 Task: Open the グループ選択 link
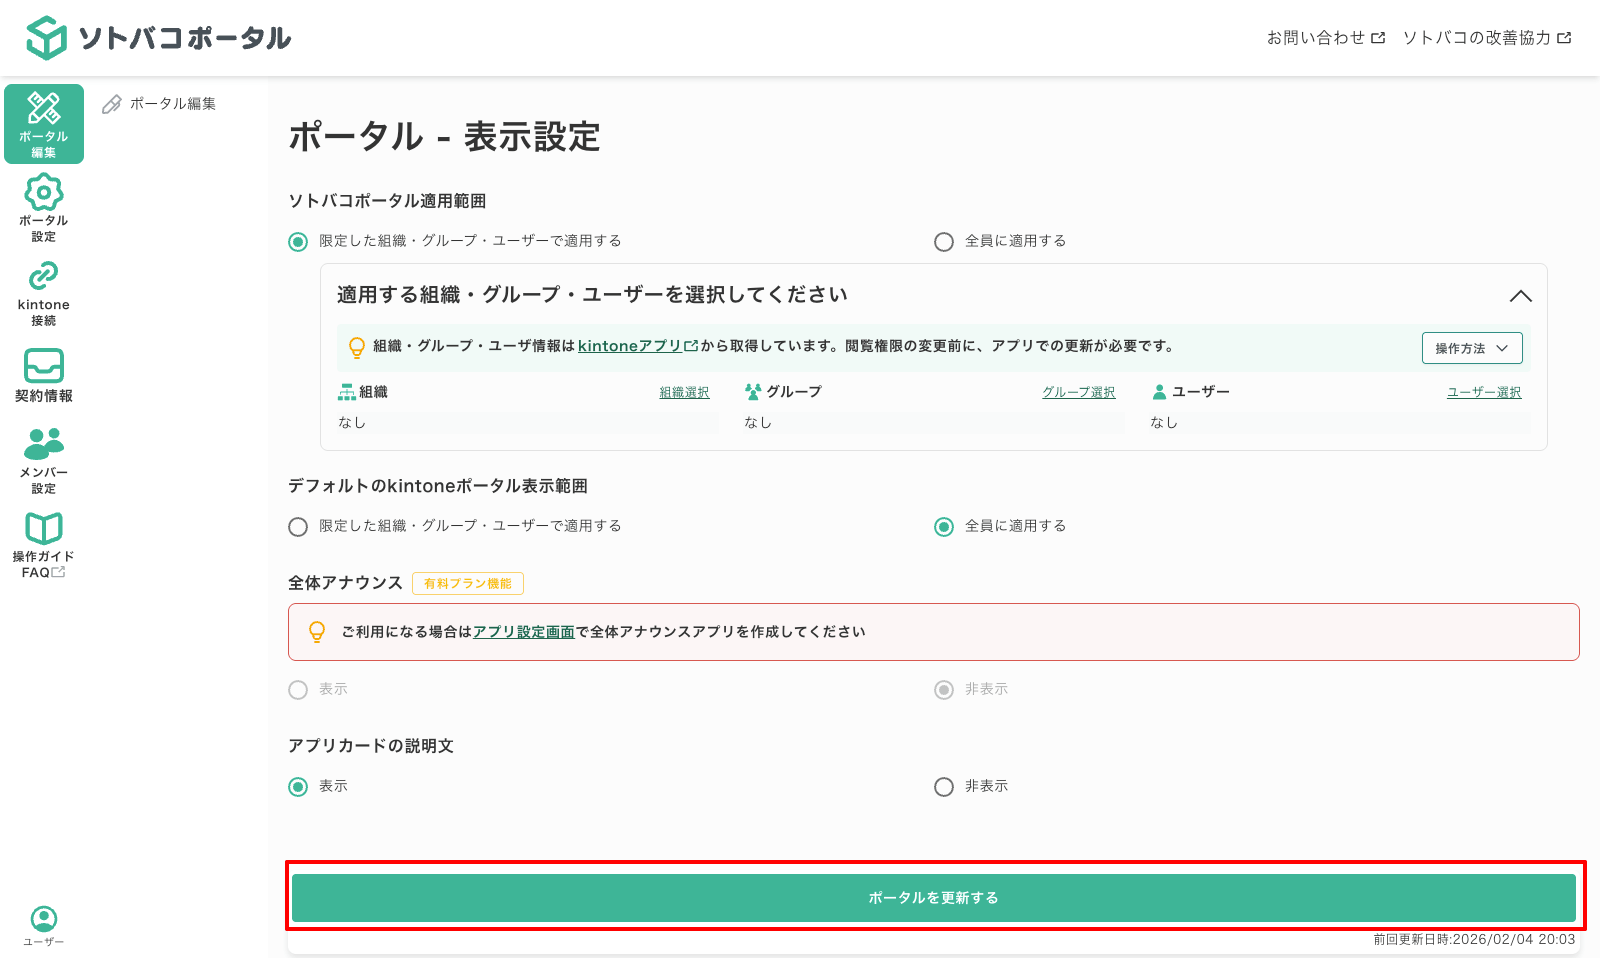pyautogui.click(x=1078, y=392)
